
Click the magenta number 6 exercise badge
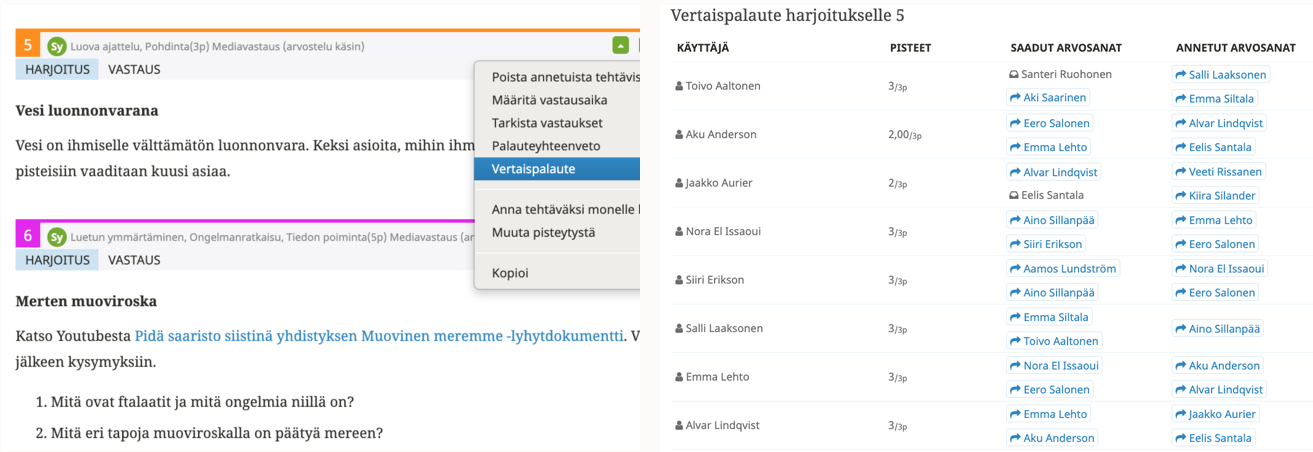28,236
